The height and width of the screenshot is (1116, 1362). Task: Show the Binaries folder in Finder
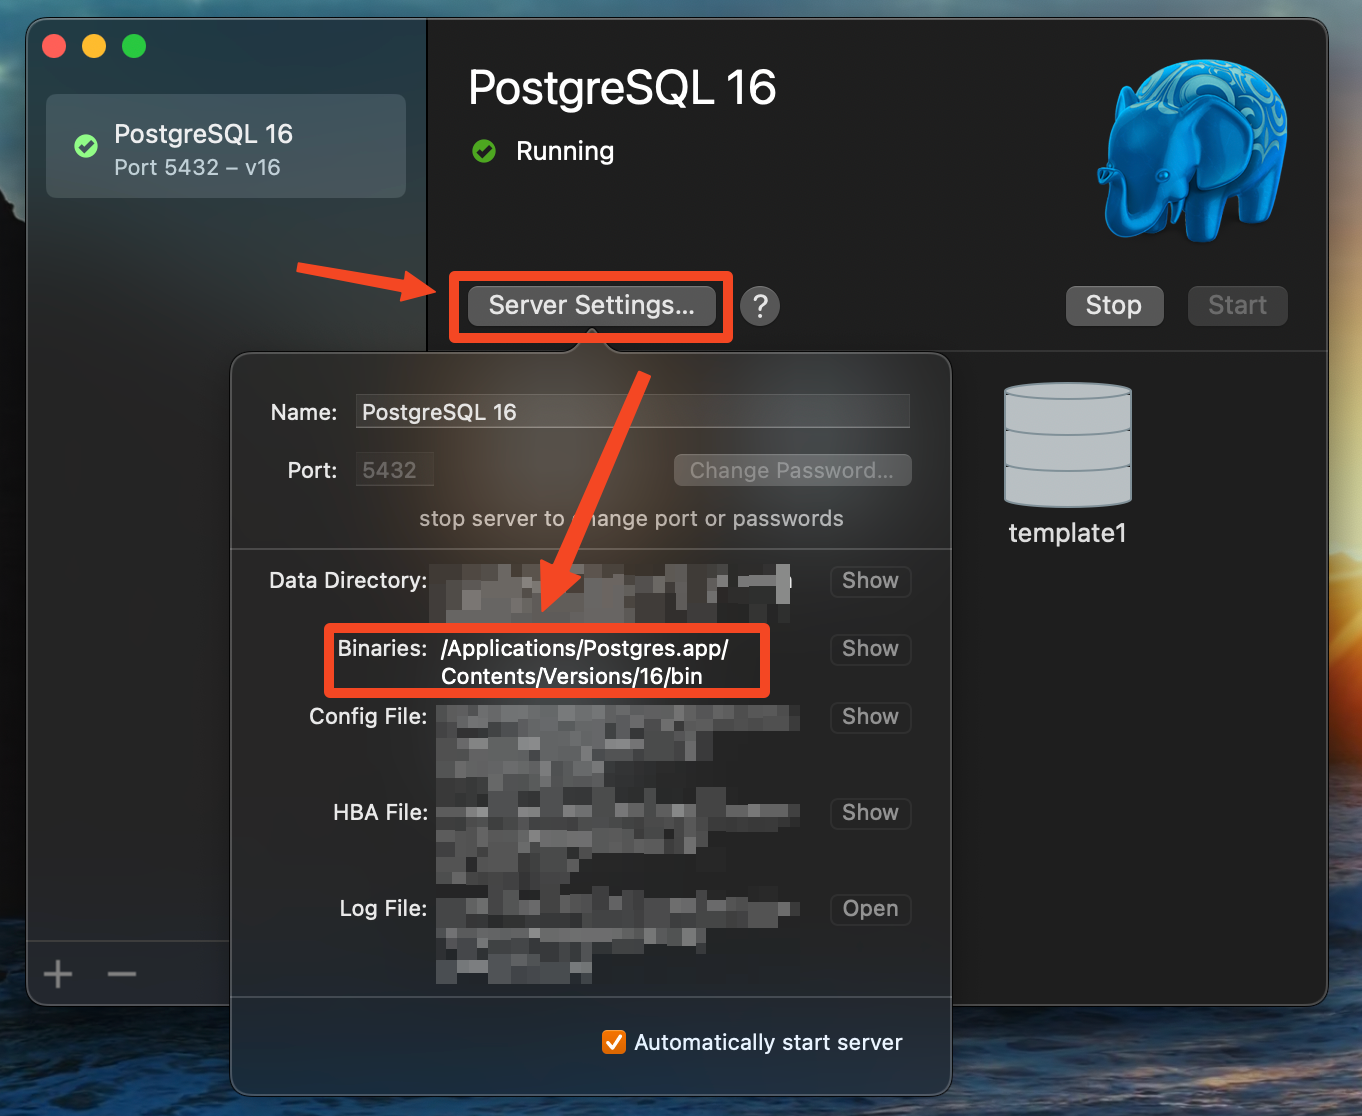(870, 649)
